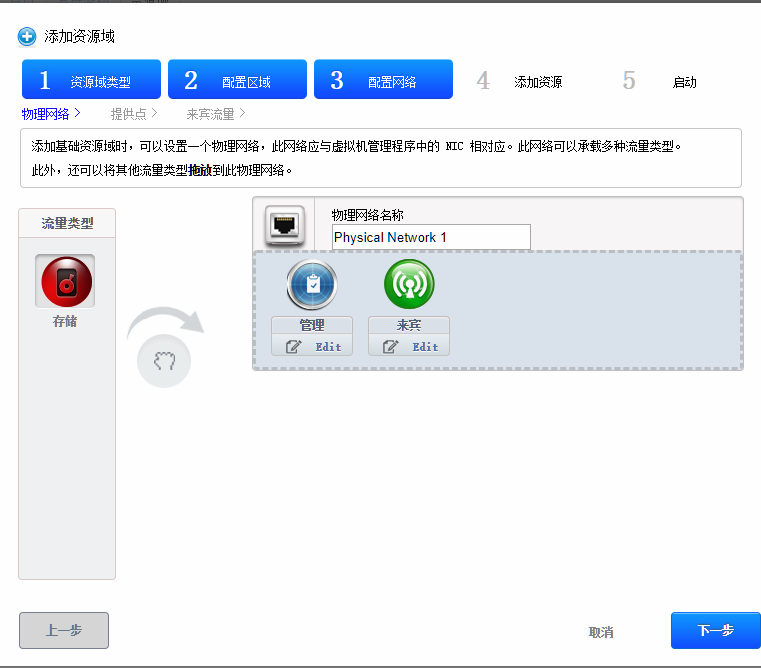Click the grab-hand drag hint icon
This screenshot has width=761, height=668.
click(x=164, y=361)
